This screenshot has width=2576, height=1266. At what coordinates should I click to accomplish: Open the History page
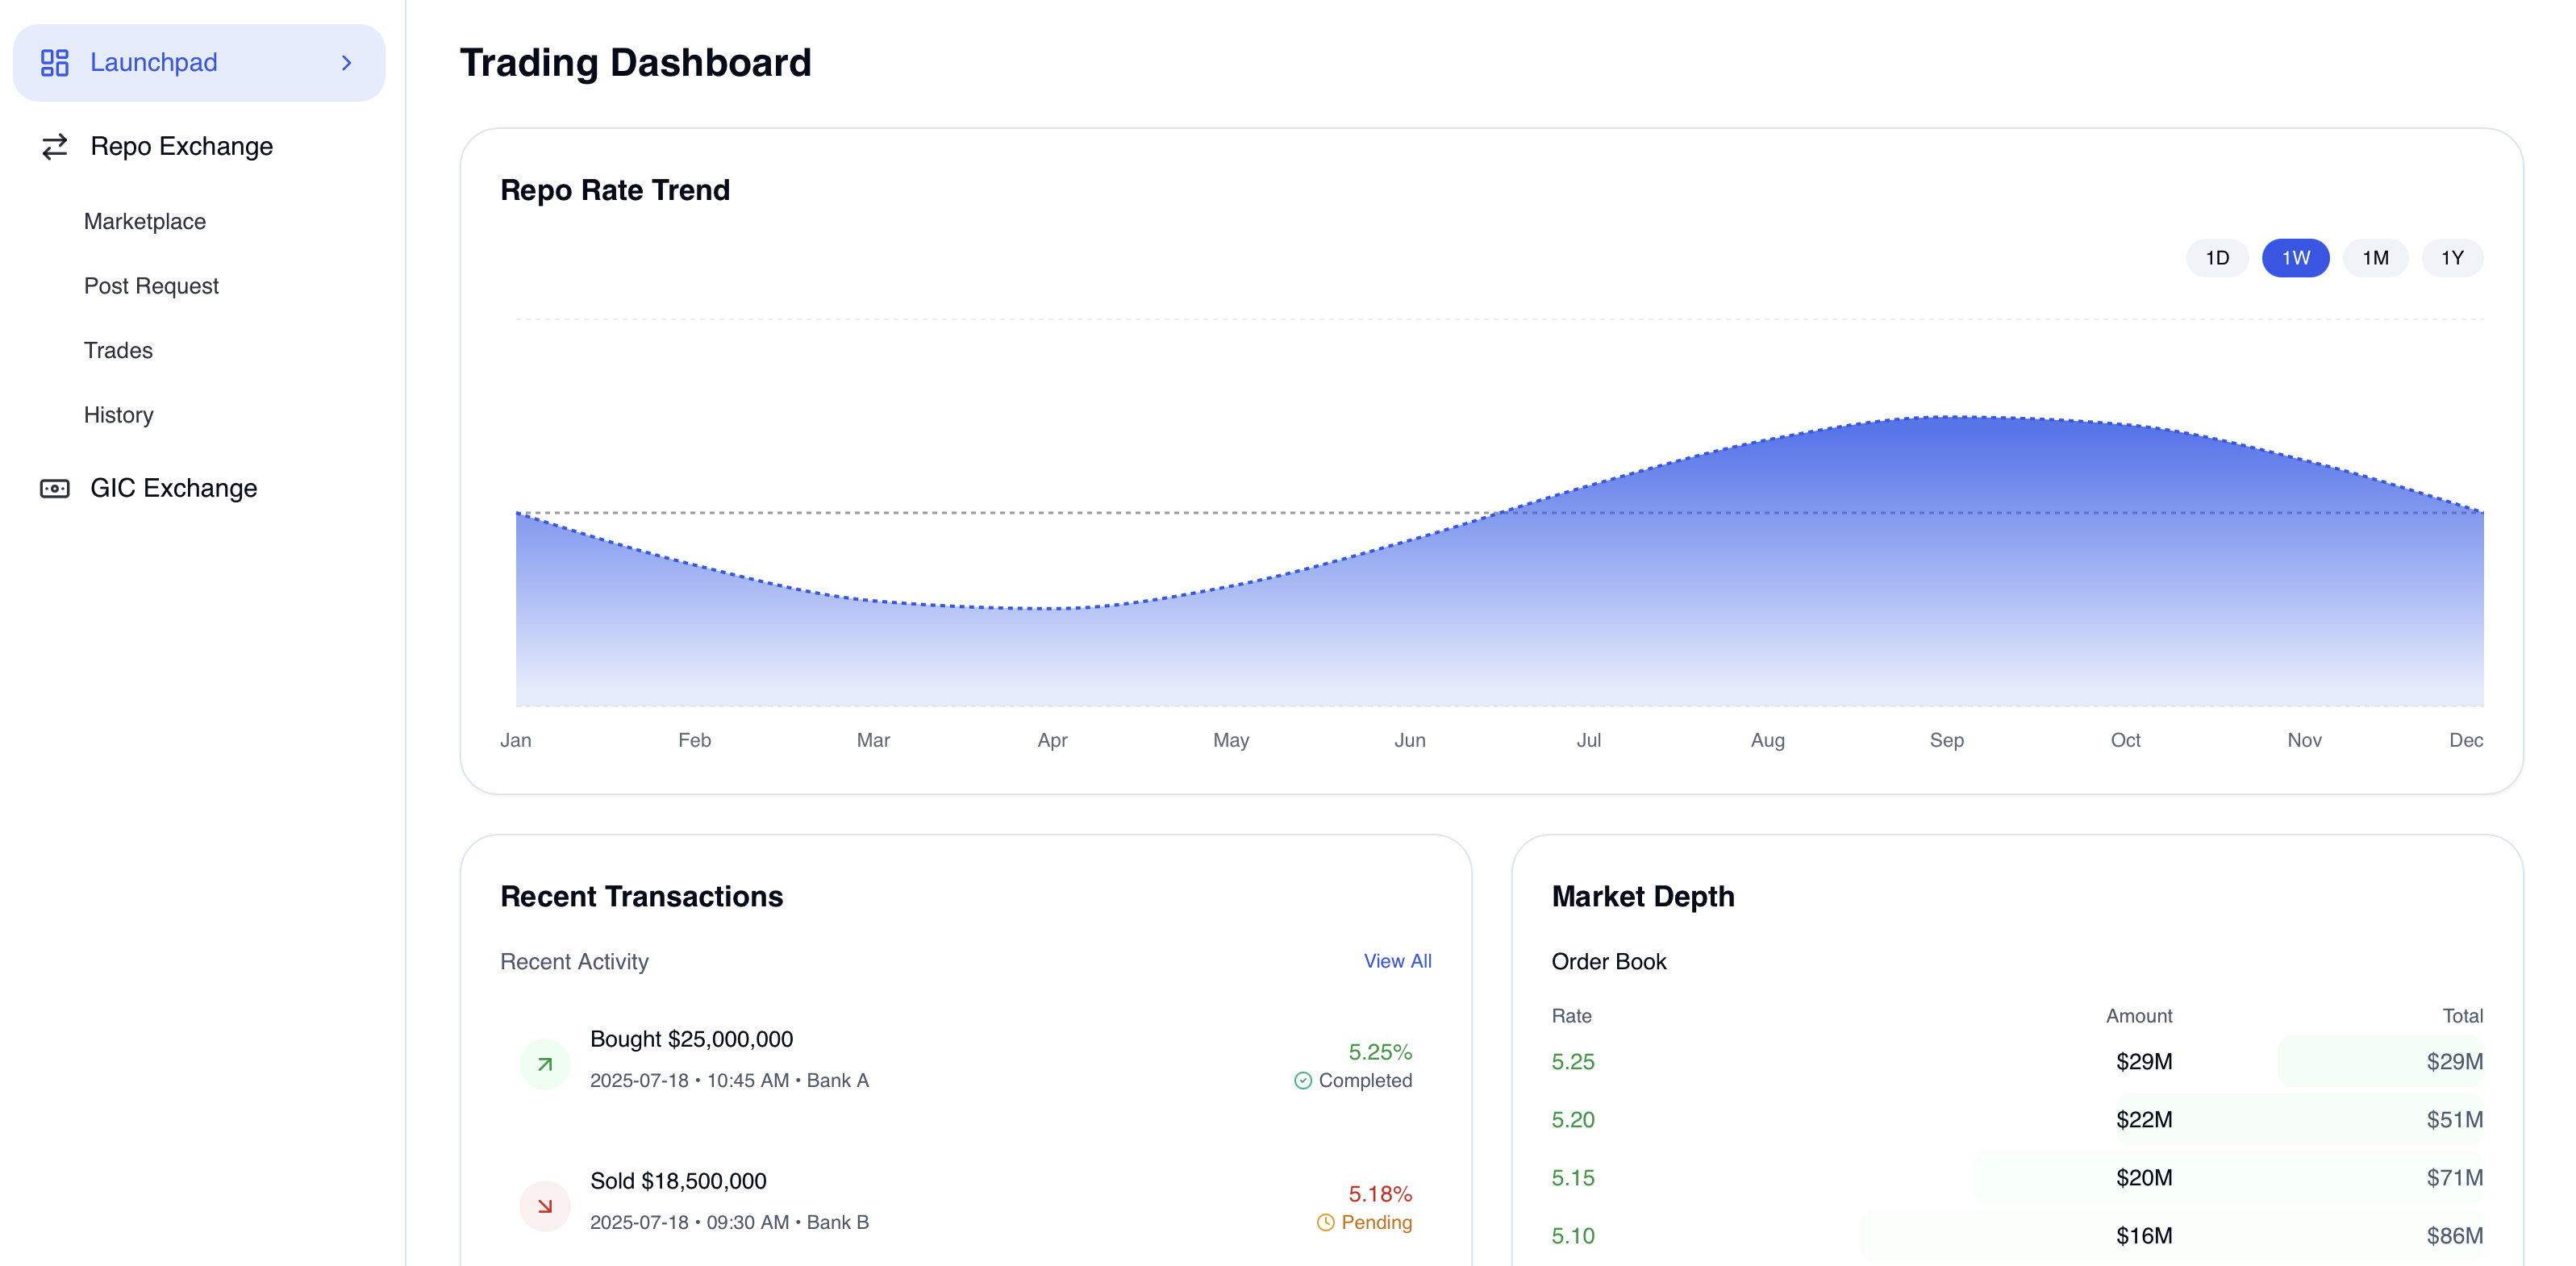(x=119, y=415)
